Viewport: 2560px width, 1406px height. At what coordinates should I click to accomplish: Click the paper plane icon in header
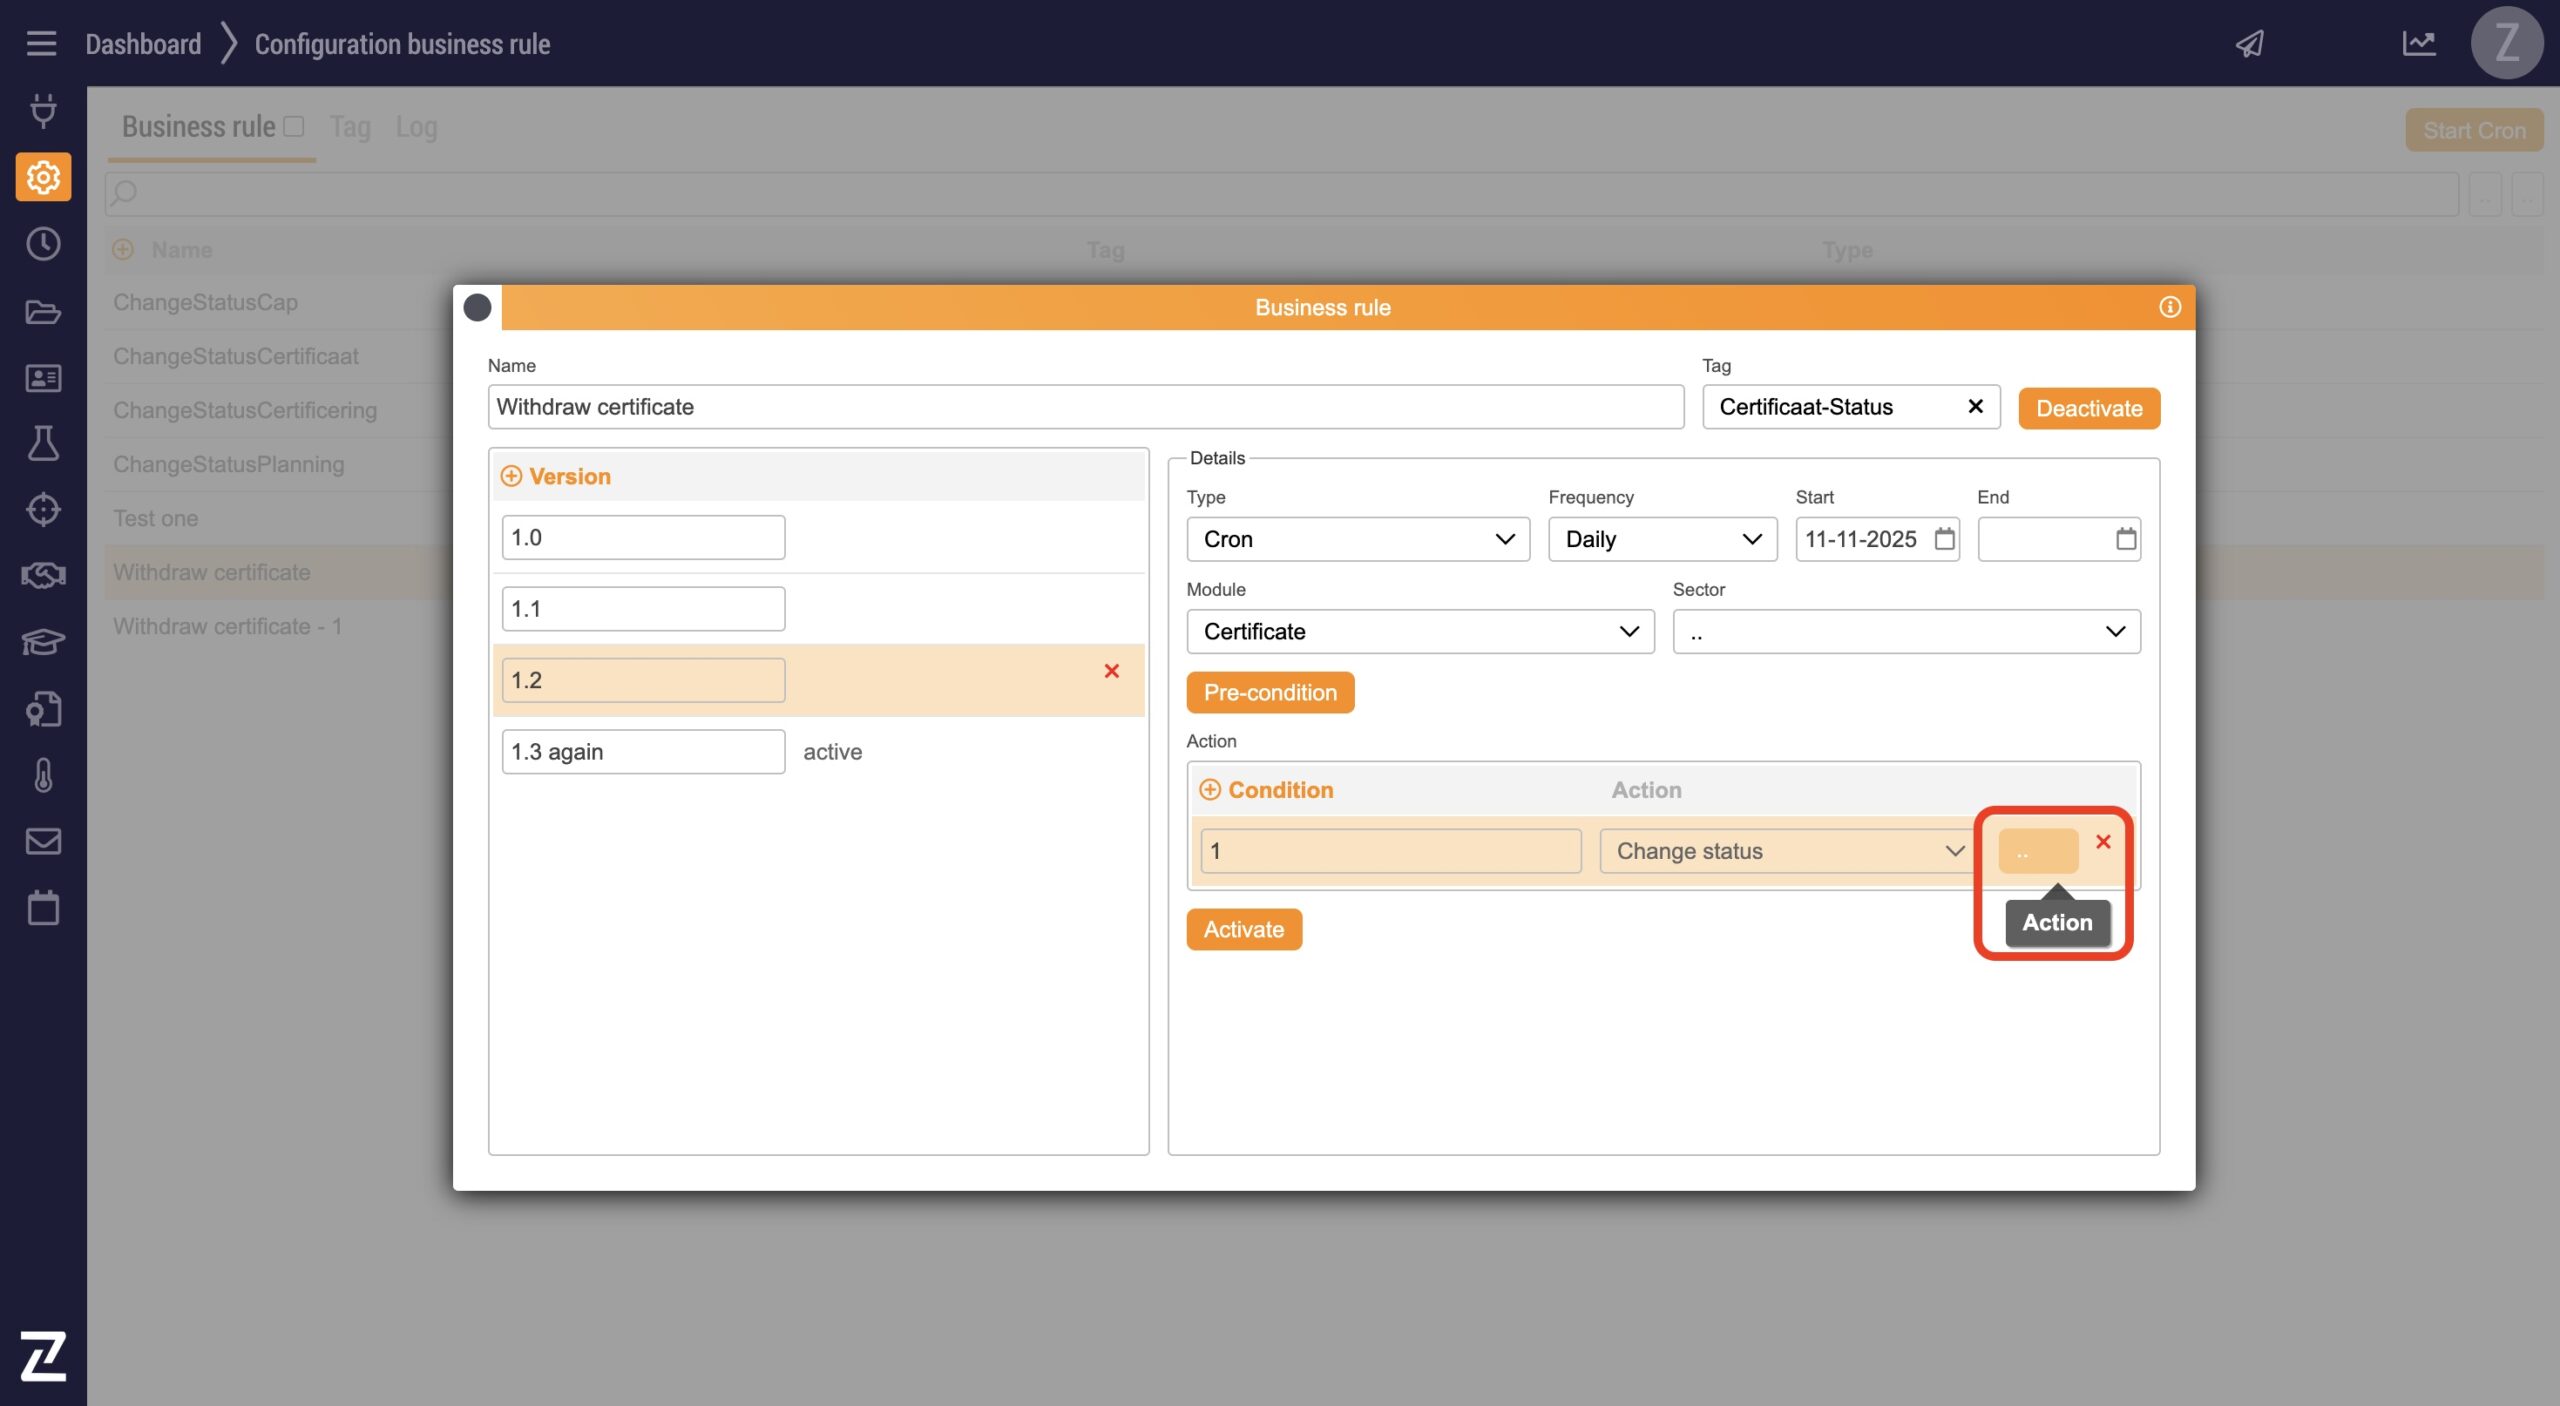pos(2249,44)
